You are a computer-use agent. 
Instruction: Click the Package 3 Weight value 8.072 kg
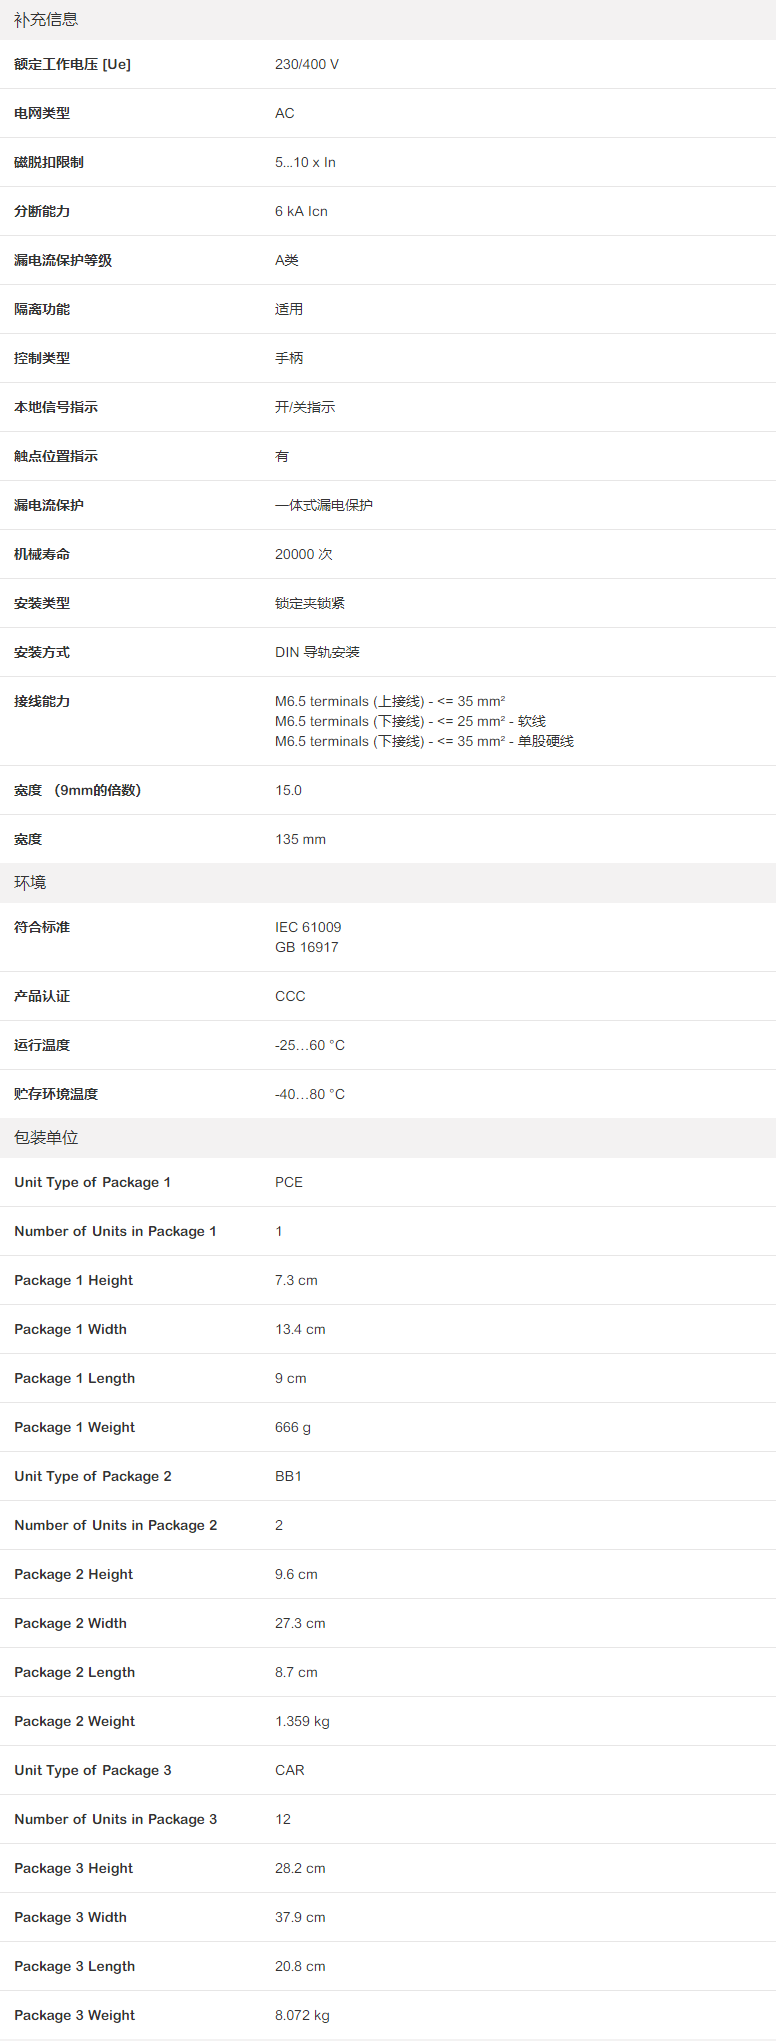302,2015
